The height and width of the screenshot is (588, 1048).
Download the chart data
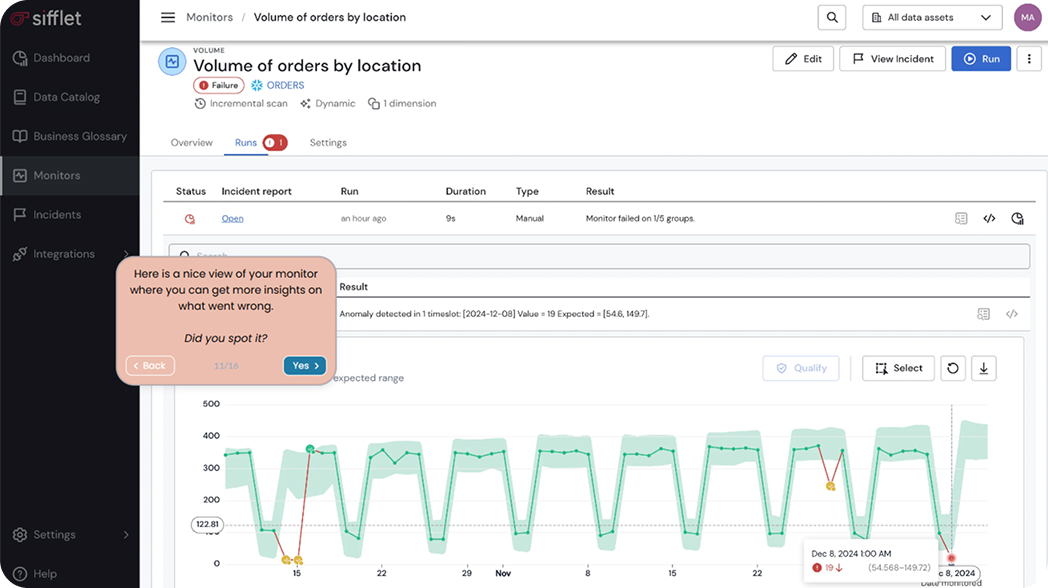click(983, 368)
